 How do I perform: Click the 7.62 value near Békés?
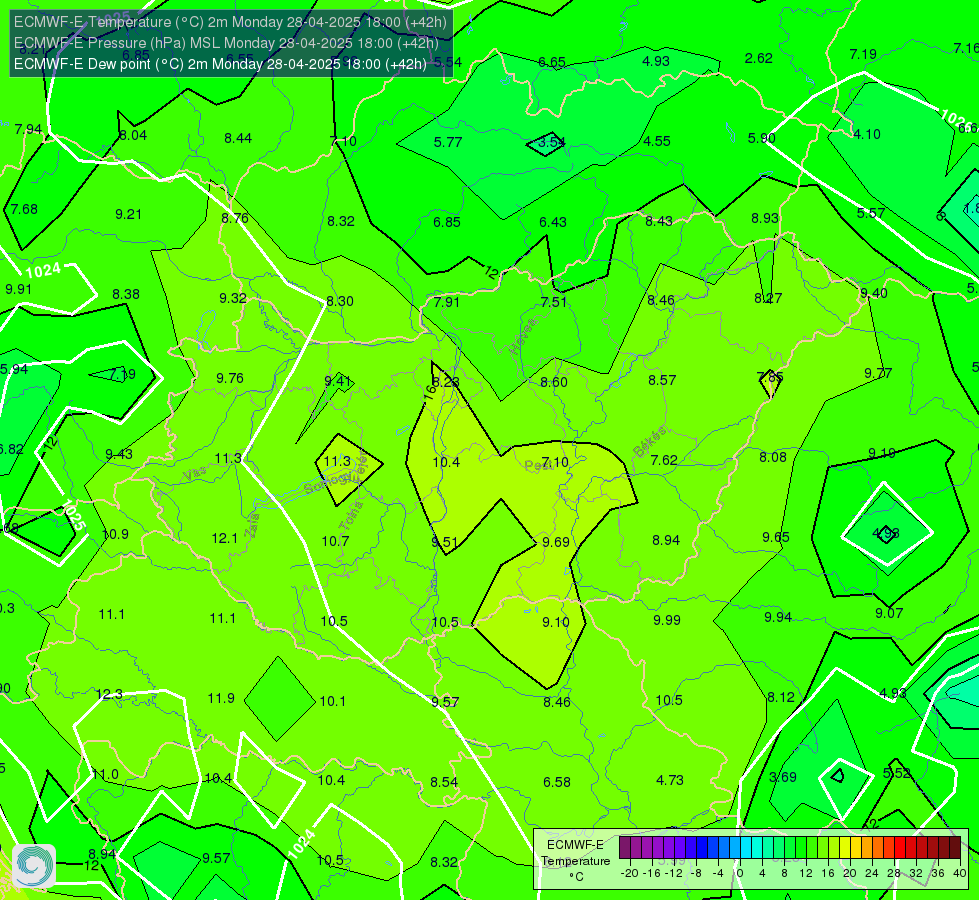(664, 460)
